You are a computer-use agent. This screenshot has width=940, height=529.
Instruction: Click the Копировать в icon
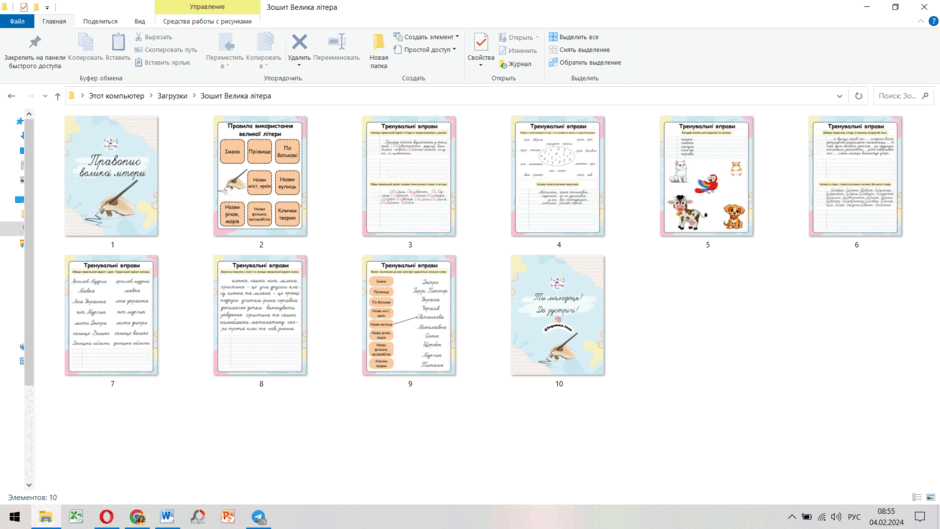coord(264,42)
